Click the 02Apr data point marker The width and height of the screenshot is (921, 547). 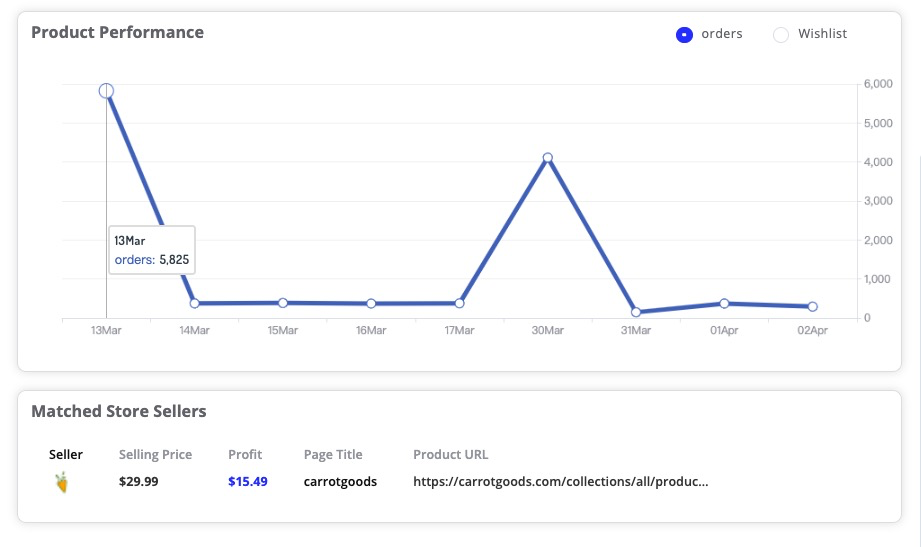point(812,306)
